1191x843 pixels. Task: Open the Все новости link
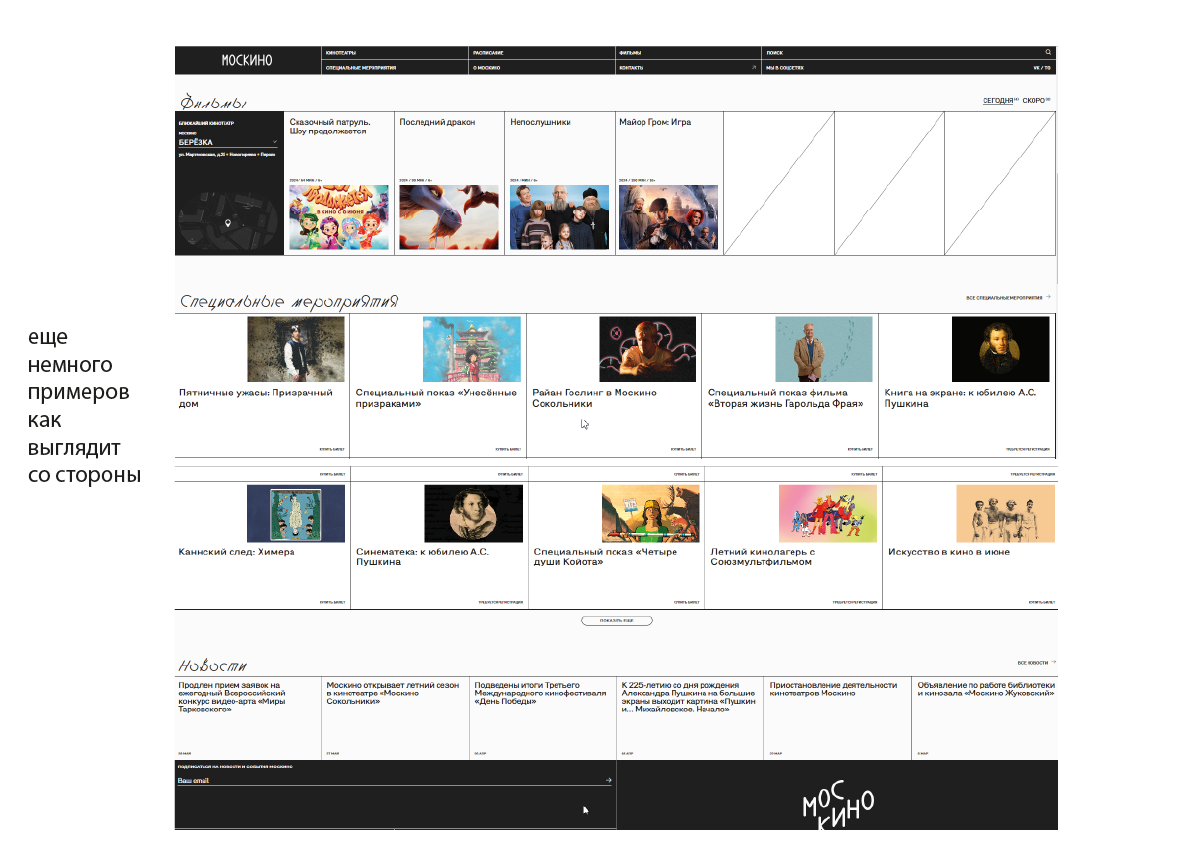pyautogui.click(x=1036, y=663)
